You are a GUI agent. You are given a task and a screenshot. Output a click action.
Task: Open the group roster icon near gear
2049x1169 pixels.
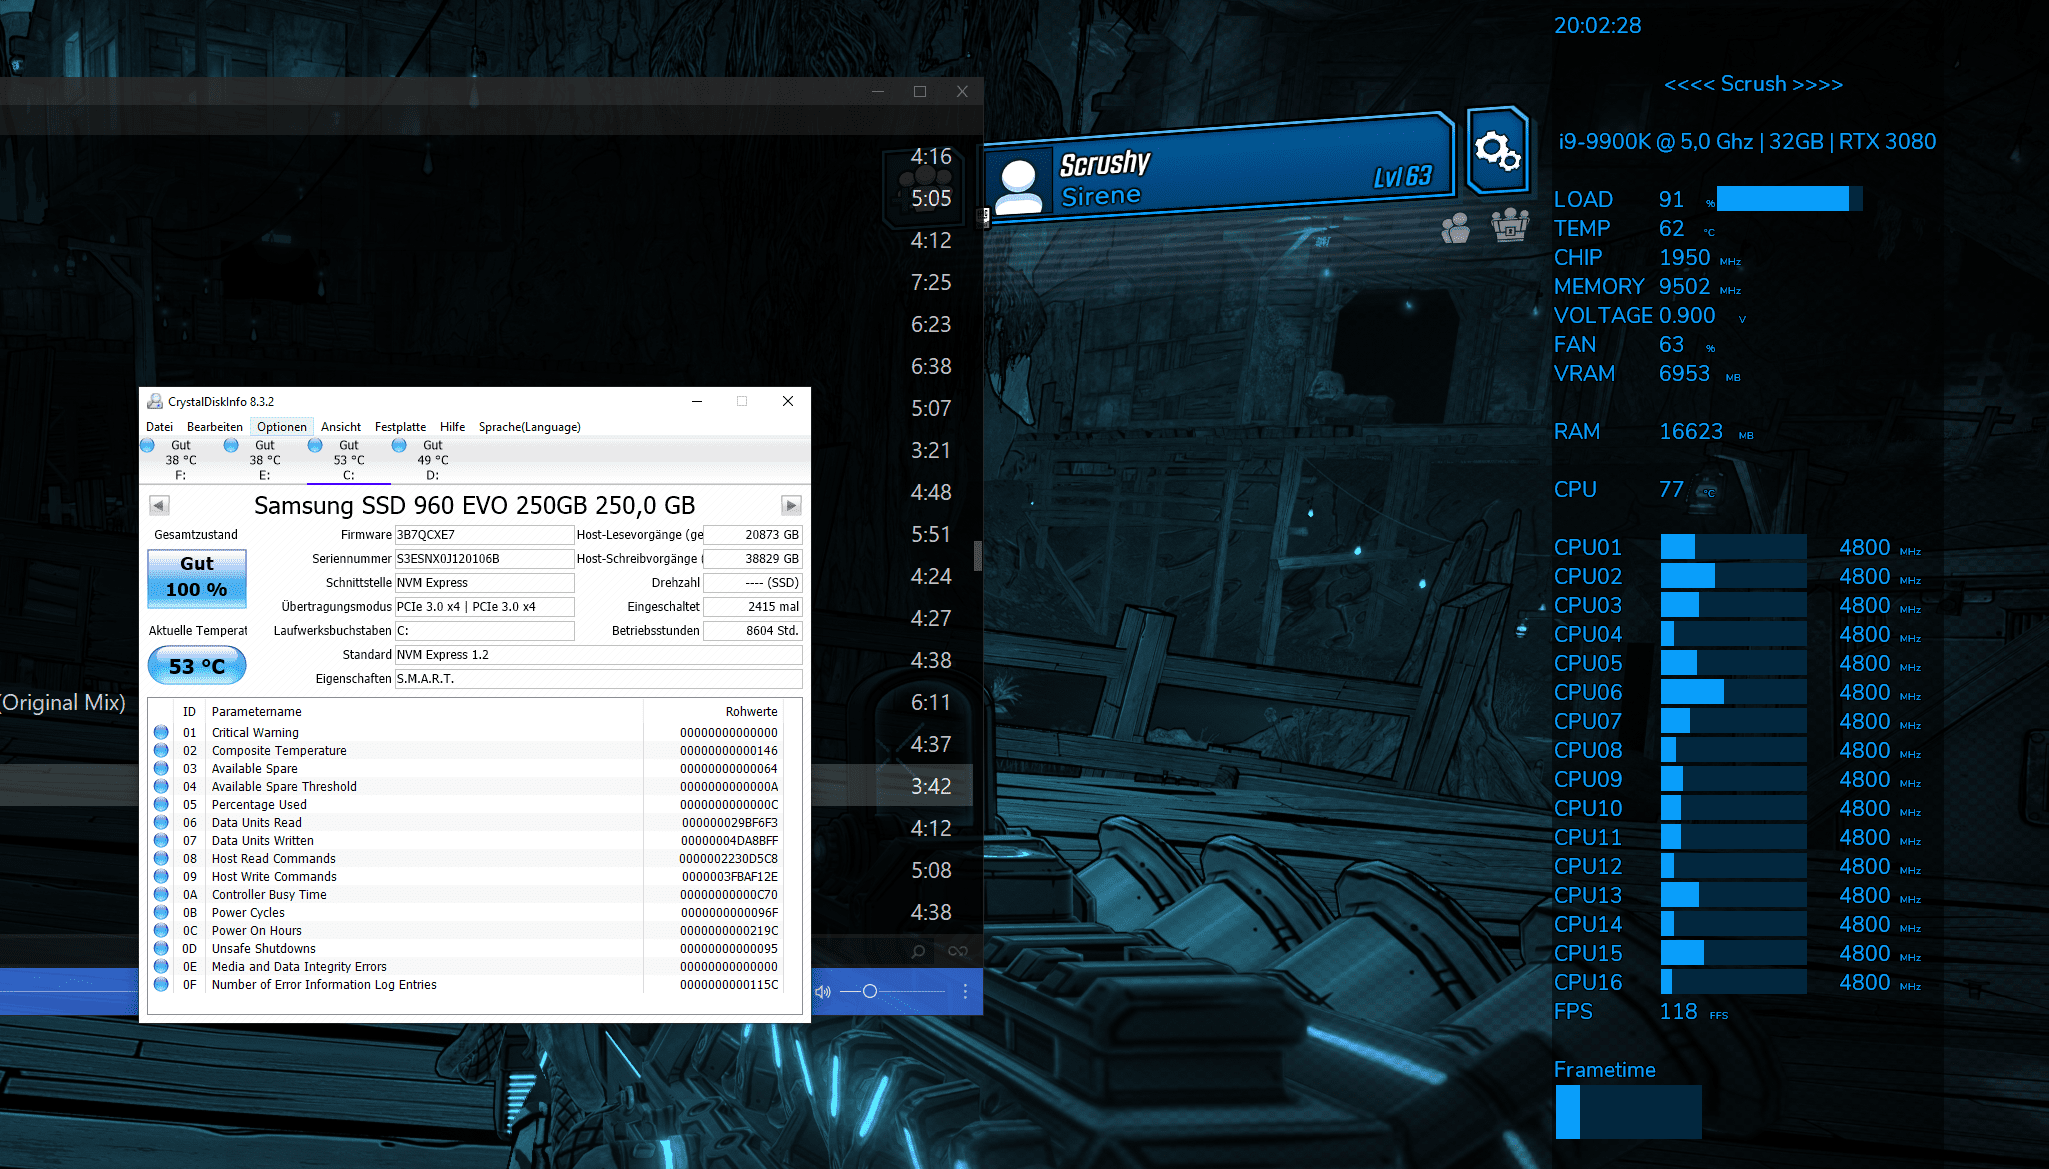pos(1510,225)
